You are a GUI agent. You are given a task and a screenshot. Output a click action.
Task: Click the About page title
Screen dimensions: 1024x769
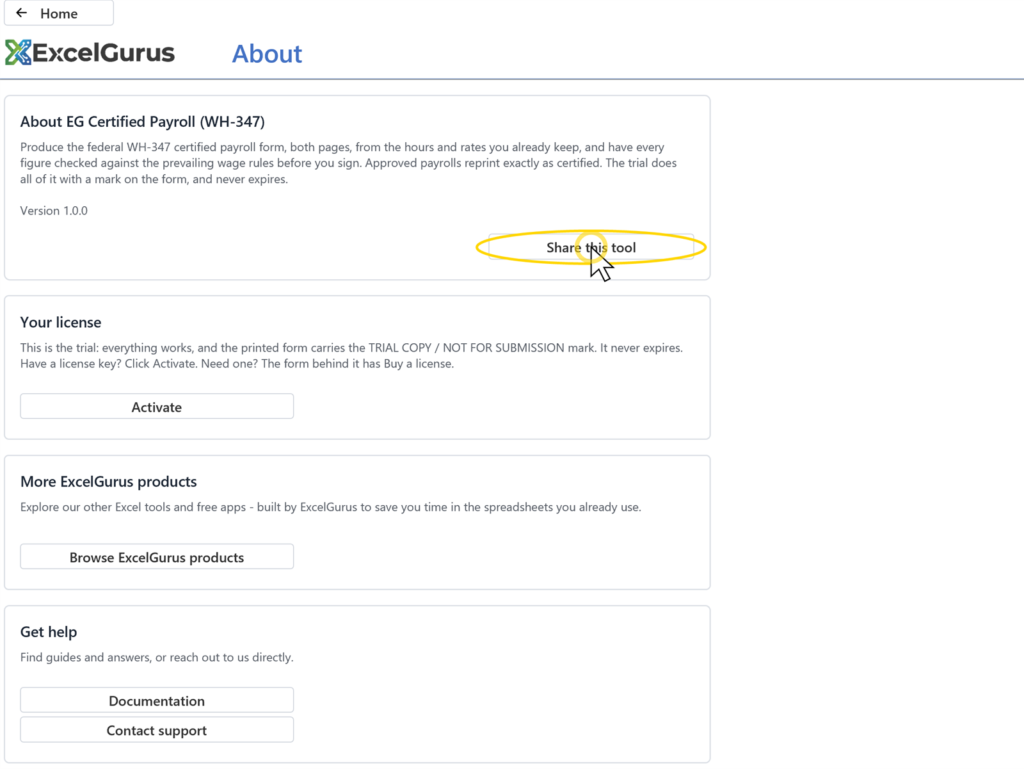click(267, 54)
